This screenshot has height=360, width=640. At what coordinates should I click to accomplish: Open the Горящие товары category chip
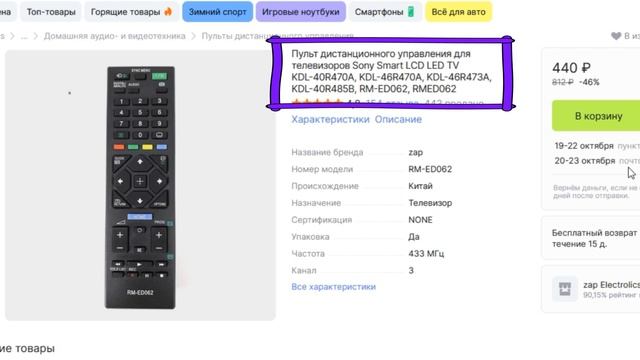[131, 12]
